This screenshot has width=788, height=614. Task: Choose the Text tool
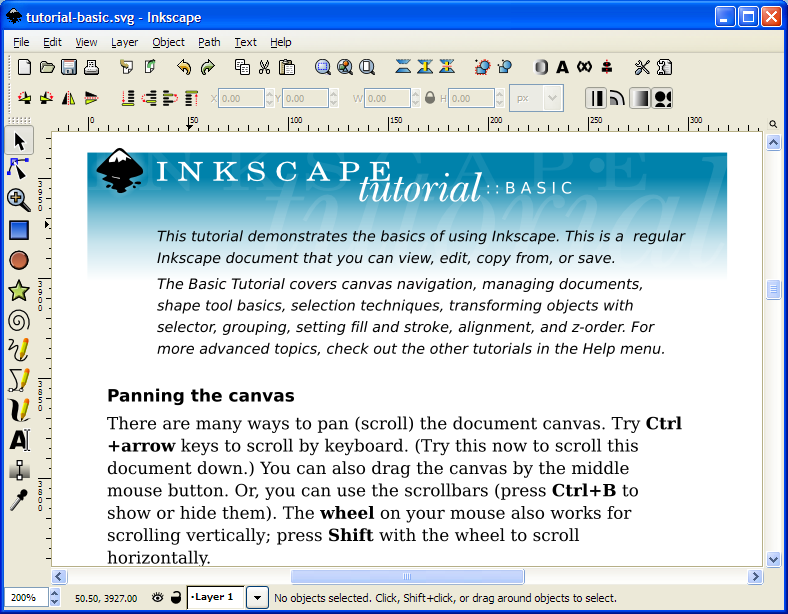(x=18, y=440)
